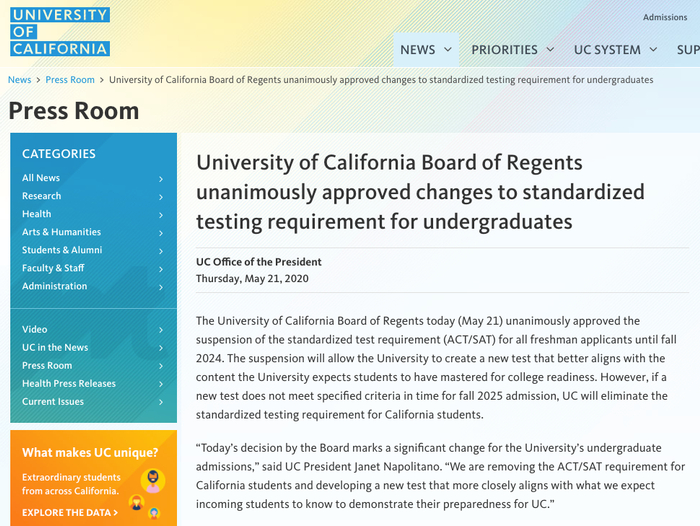Click 'Extraordinary students from across California.' text

coord(71,484)
